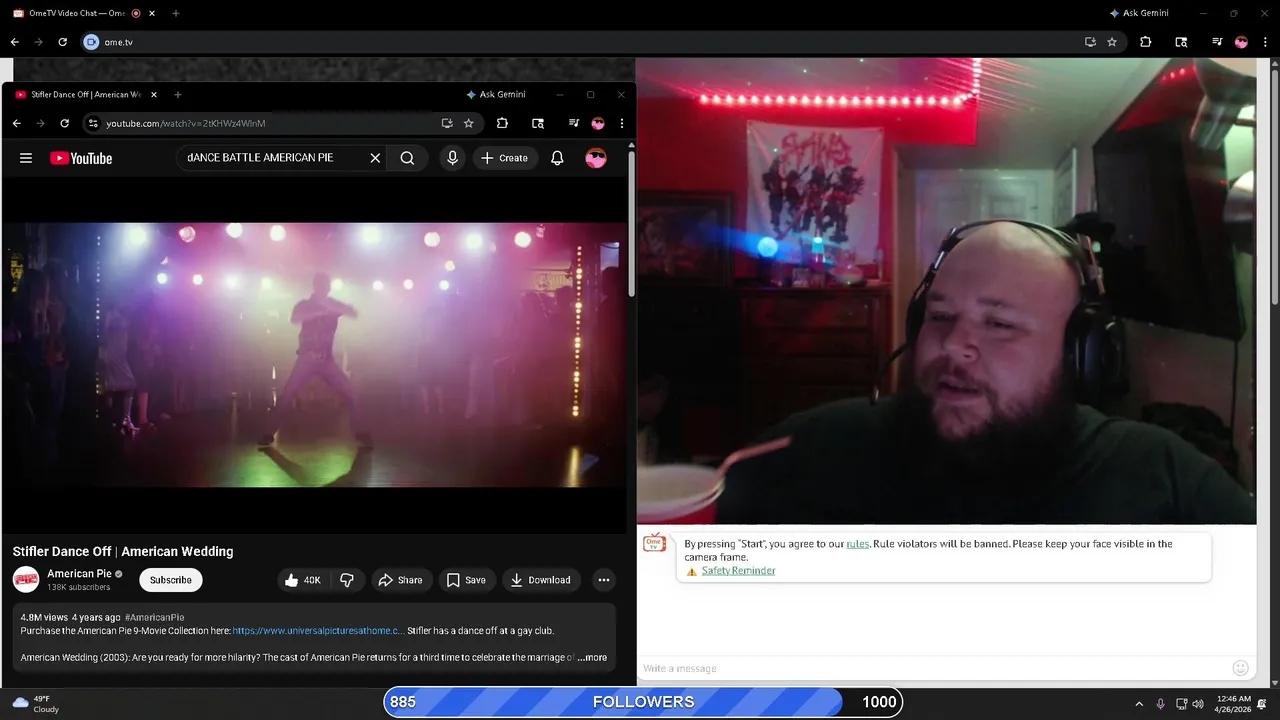
Task: Open the weather widget showing 49°F Cloudy
Action: [x=35, y=704]
